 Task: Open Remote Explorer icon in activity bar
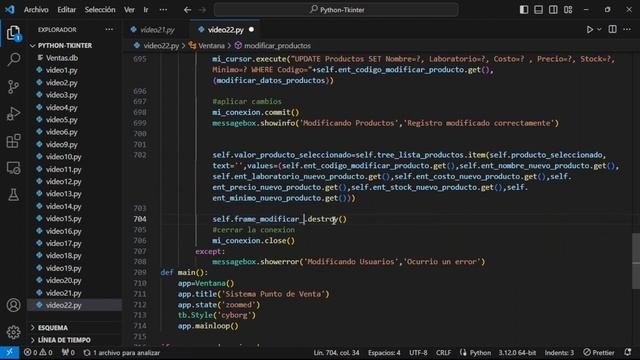(x=13, y=168)
